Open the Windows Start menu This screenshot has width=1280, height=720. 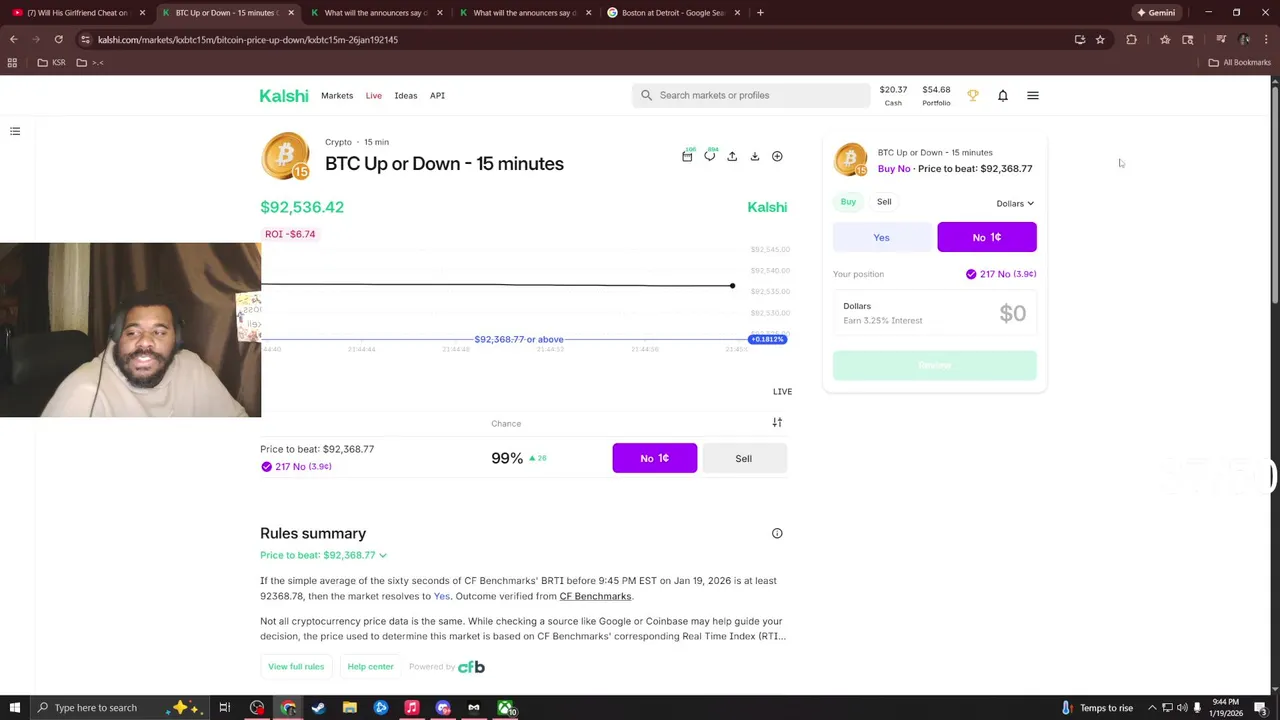coord(15,708)
